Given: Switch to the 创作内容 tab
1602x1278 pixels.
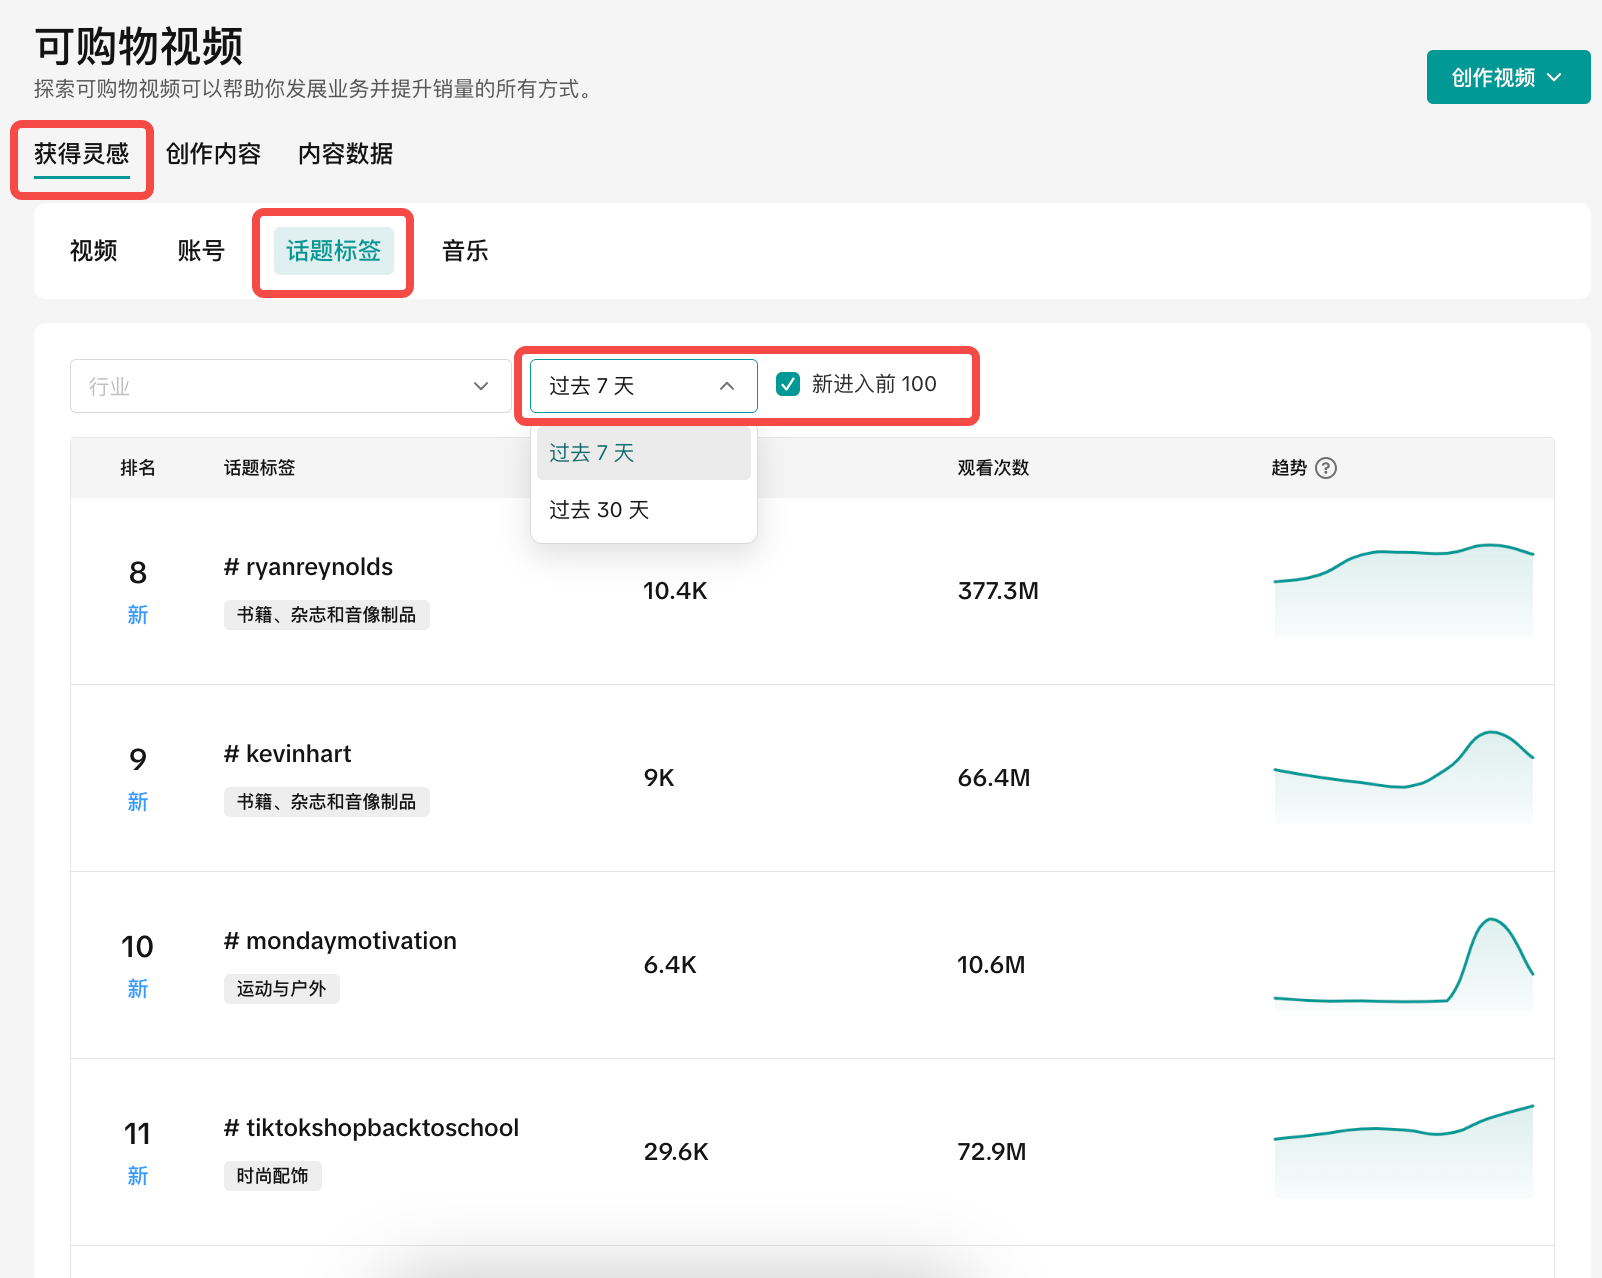Looking at the screenshot, I should point(213,154).
